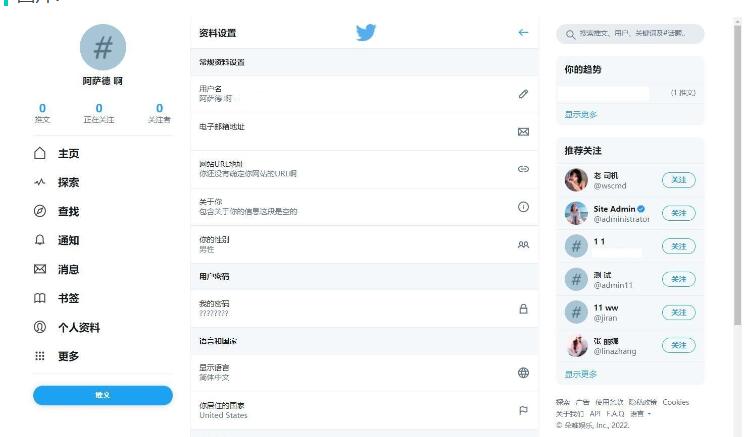Click the Twitter bird logo

(x=366, y=32)
